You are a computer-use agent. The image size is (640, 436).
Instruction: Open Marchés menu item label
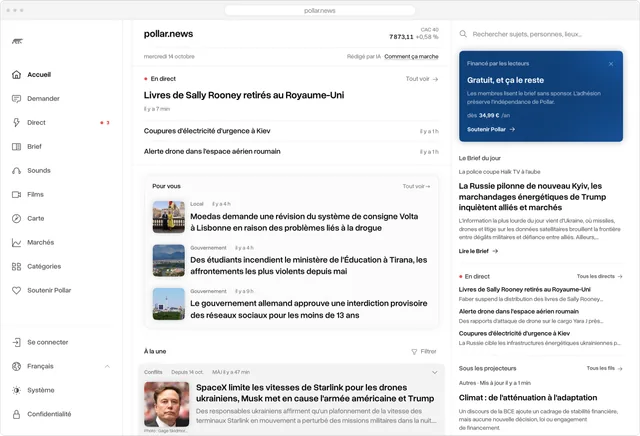41,242
